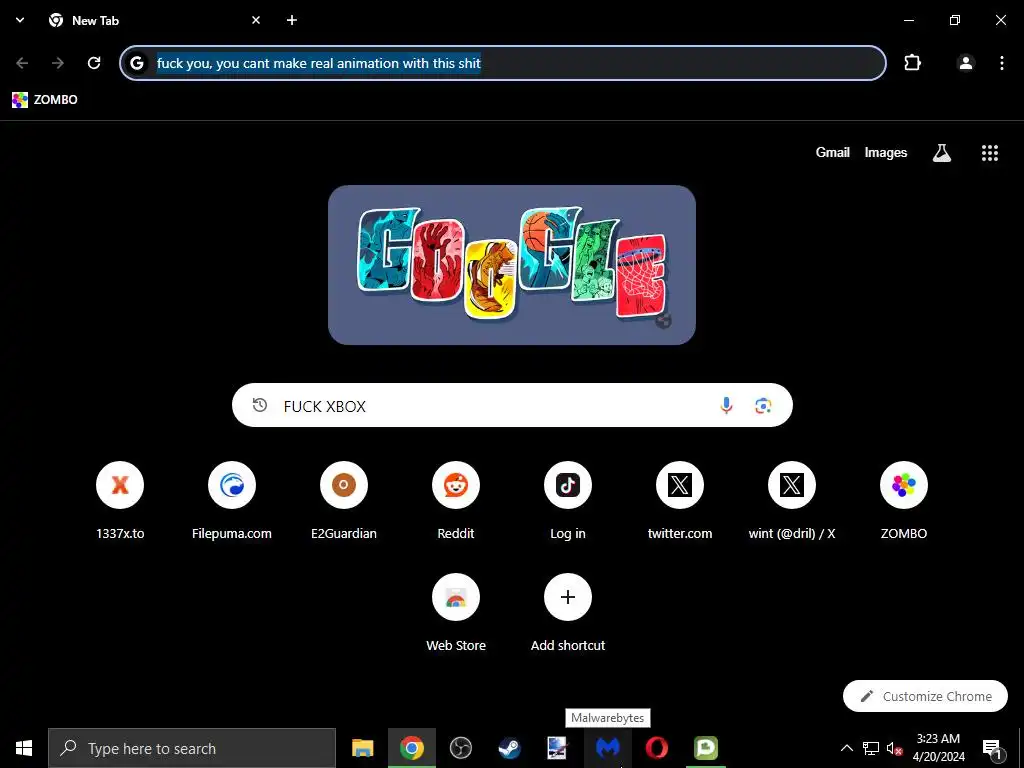
Task: Launch OBS Studio from the taskbar
Action: (460, 748)
